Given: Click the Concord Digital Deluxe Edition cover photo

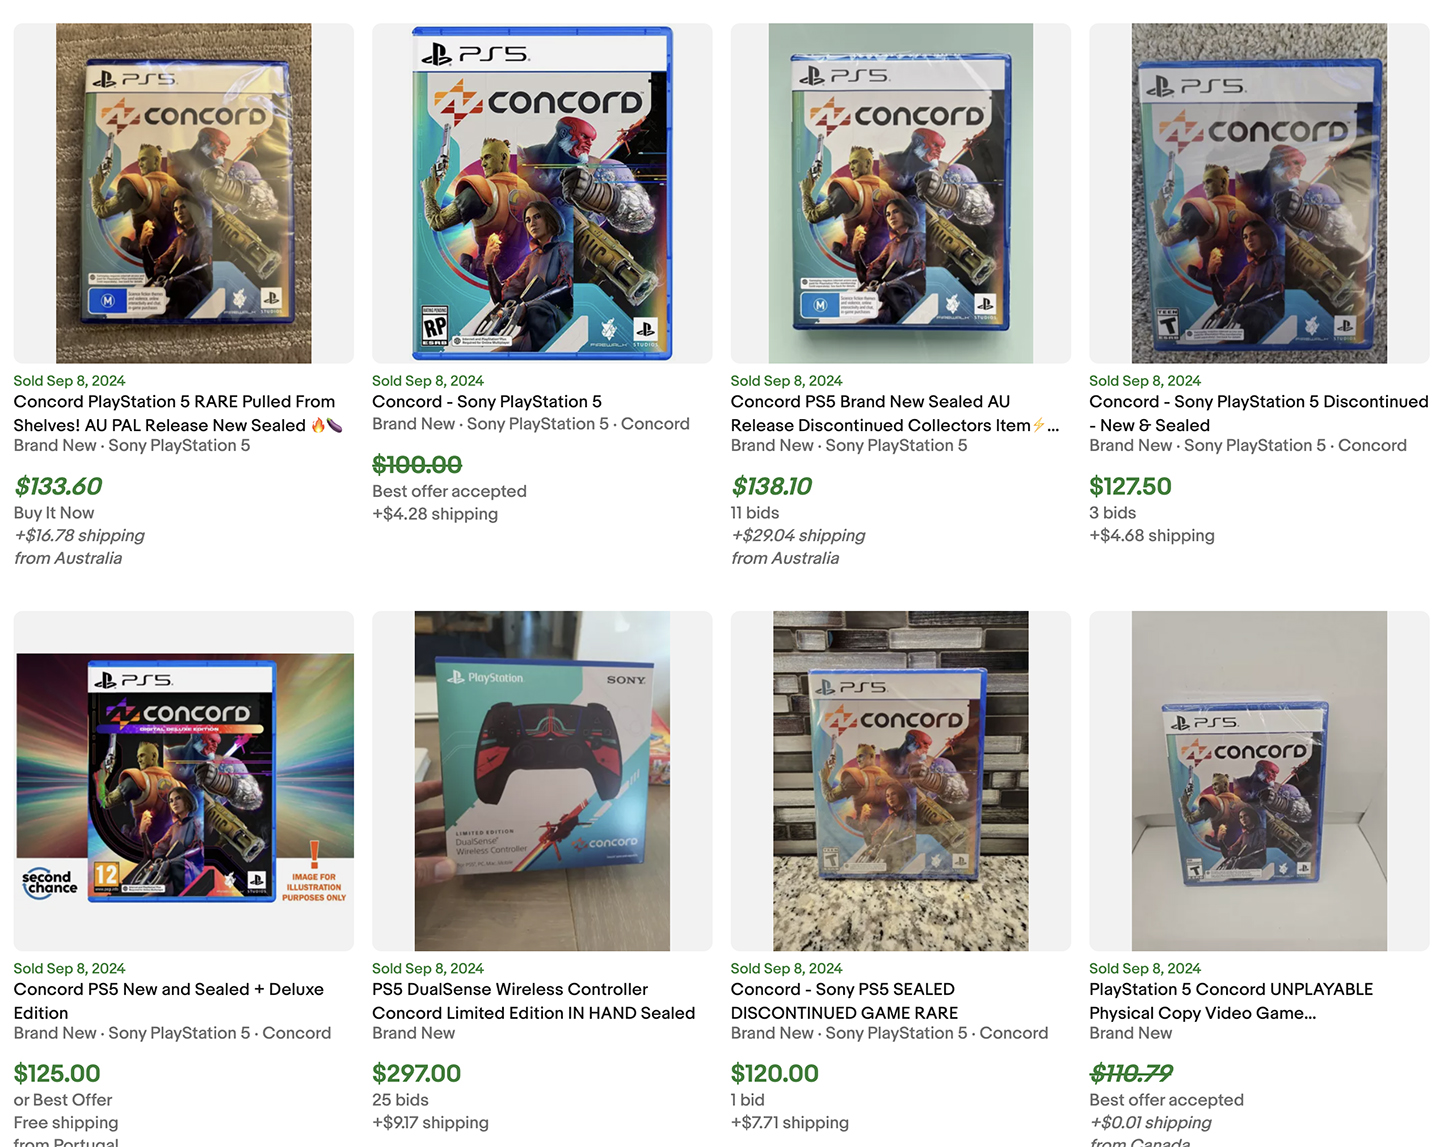Looking at the screenshot, I should [182, 780].
